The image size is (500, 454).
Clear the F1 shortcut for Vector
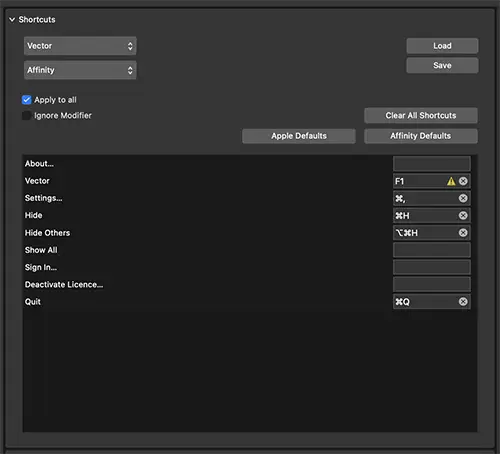463,181
